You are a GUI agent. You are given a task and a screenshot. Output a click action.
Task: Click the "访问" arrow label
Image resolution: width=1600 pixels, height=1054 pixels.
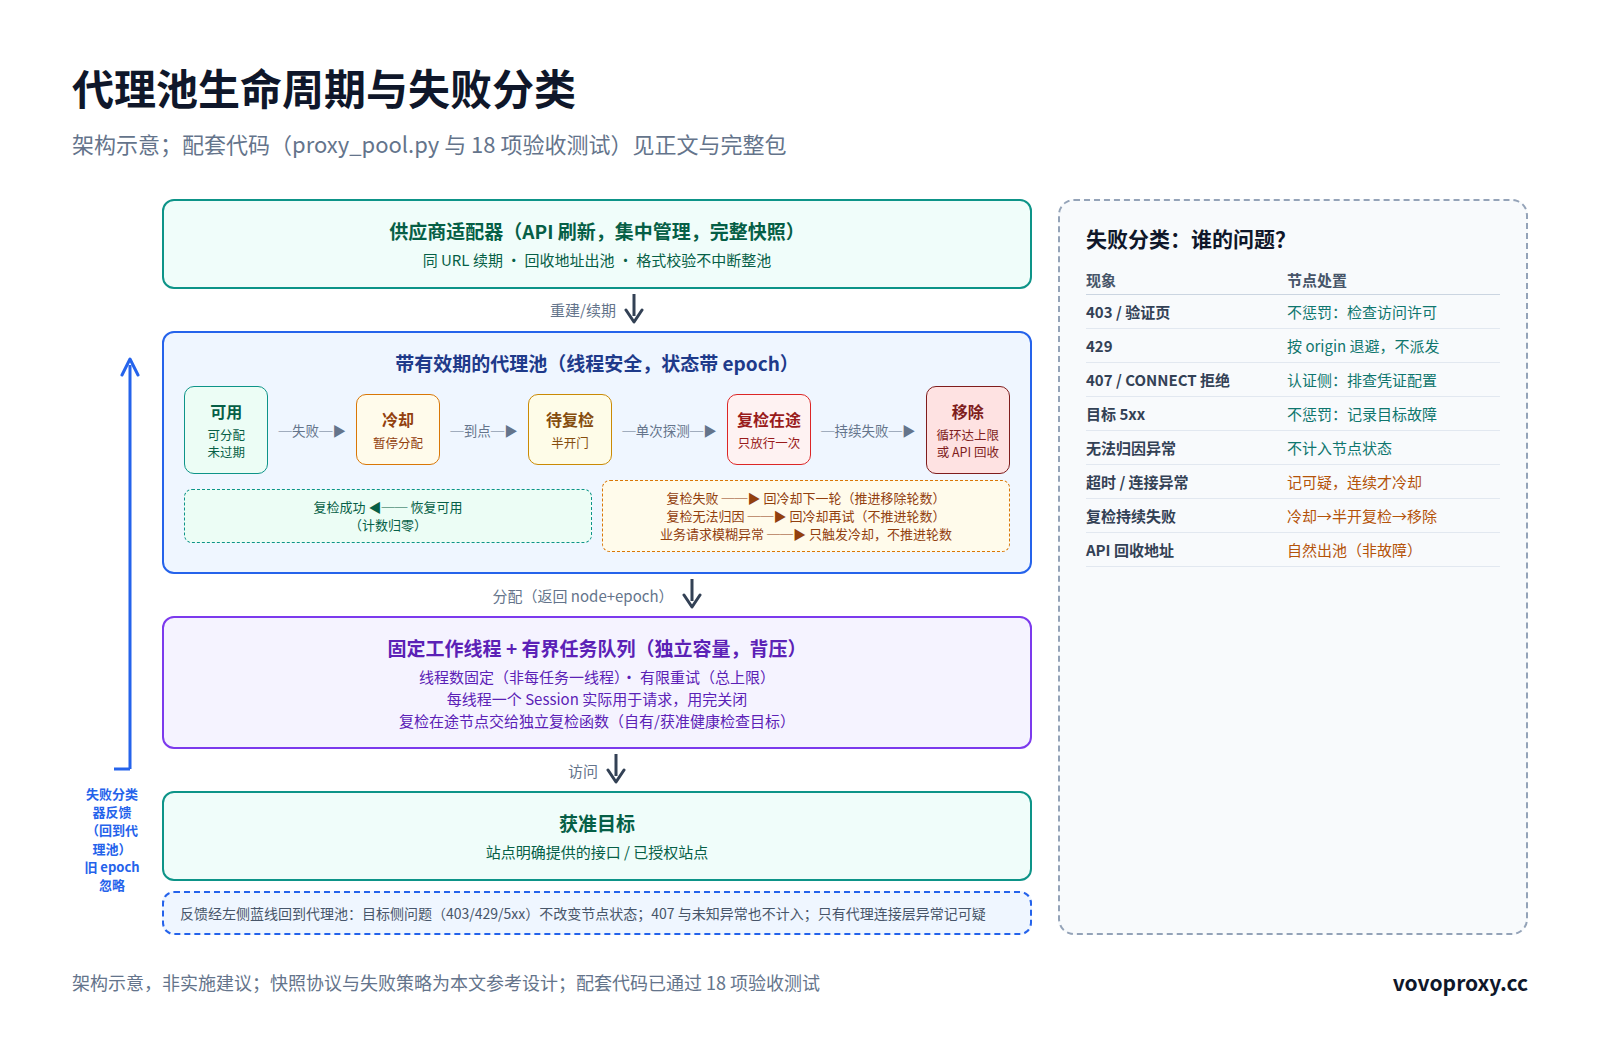[x=583, y=772]
